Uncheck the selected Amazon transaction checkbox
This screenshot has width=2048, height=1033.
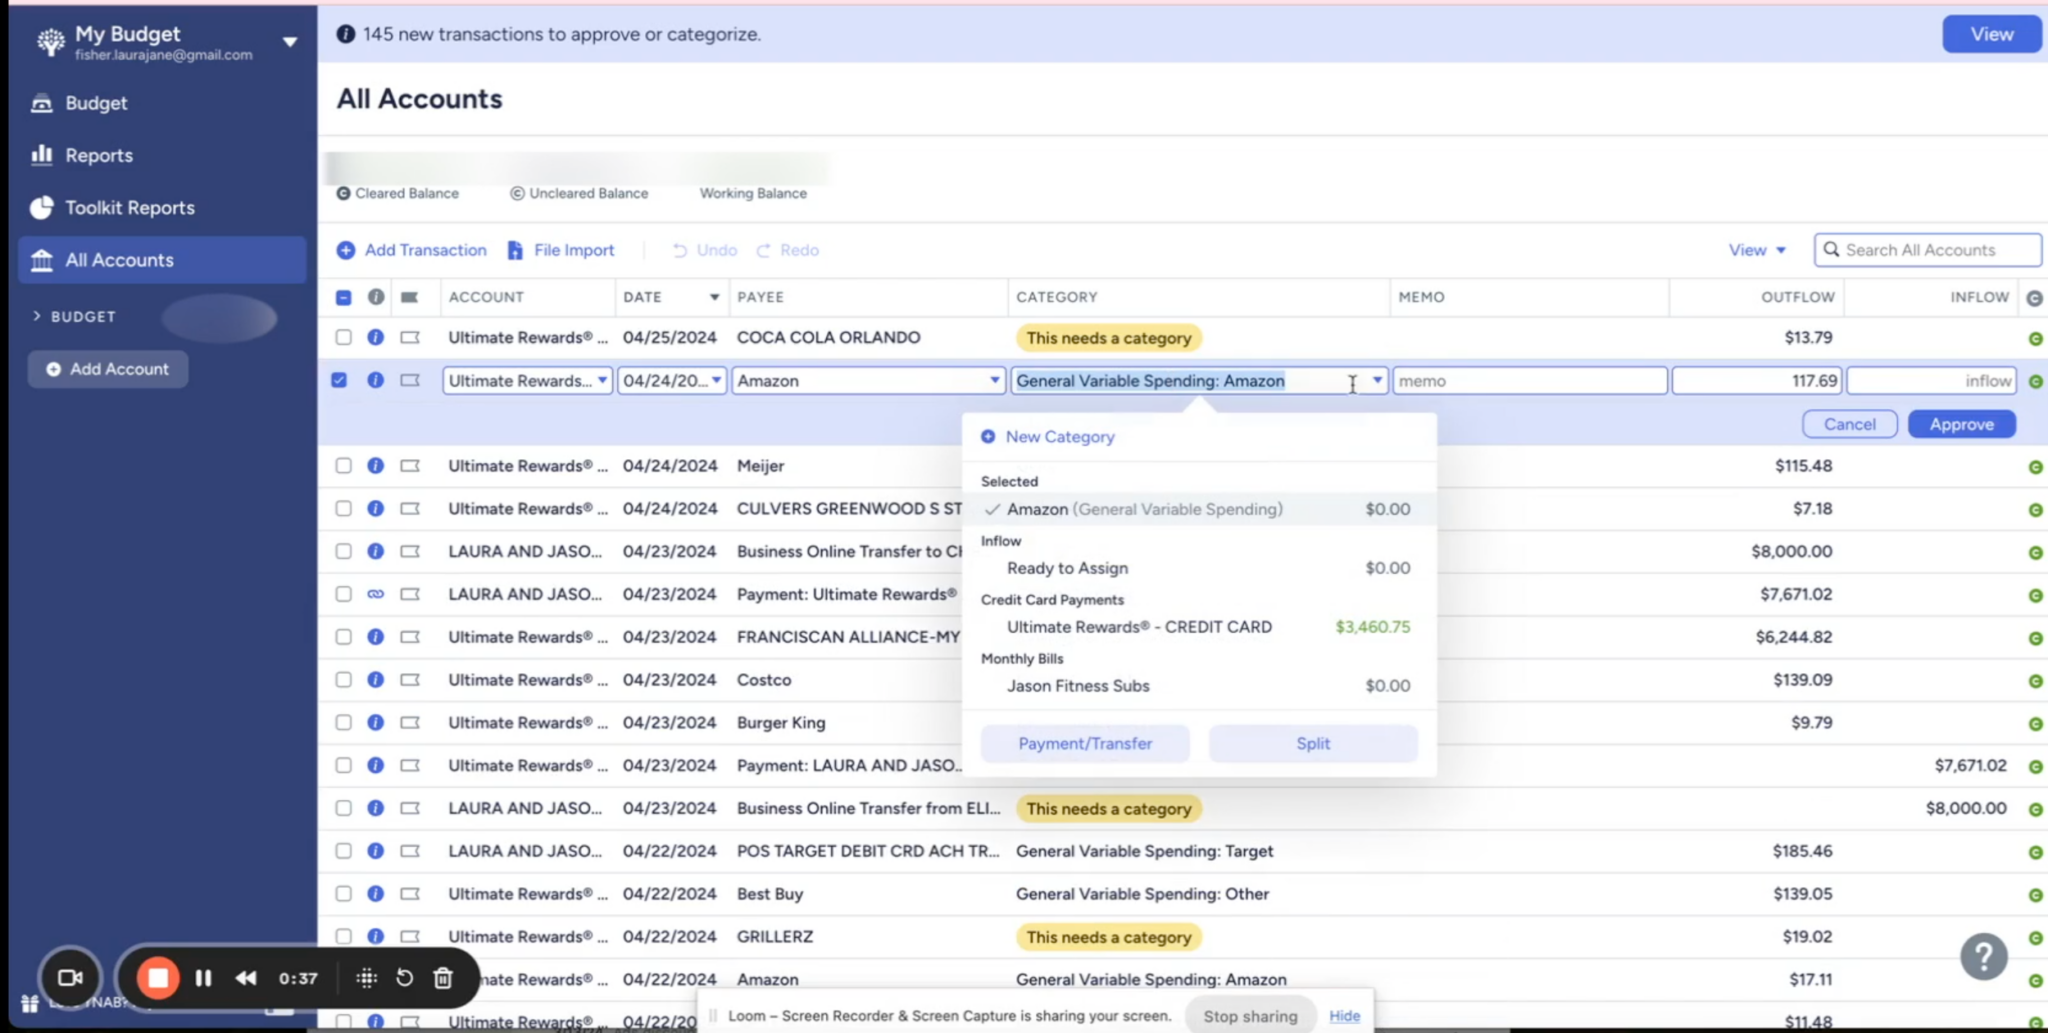point(340,380)
